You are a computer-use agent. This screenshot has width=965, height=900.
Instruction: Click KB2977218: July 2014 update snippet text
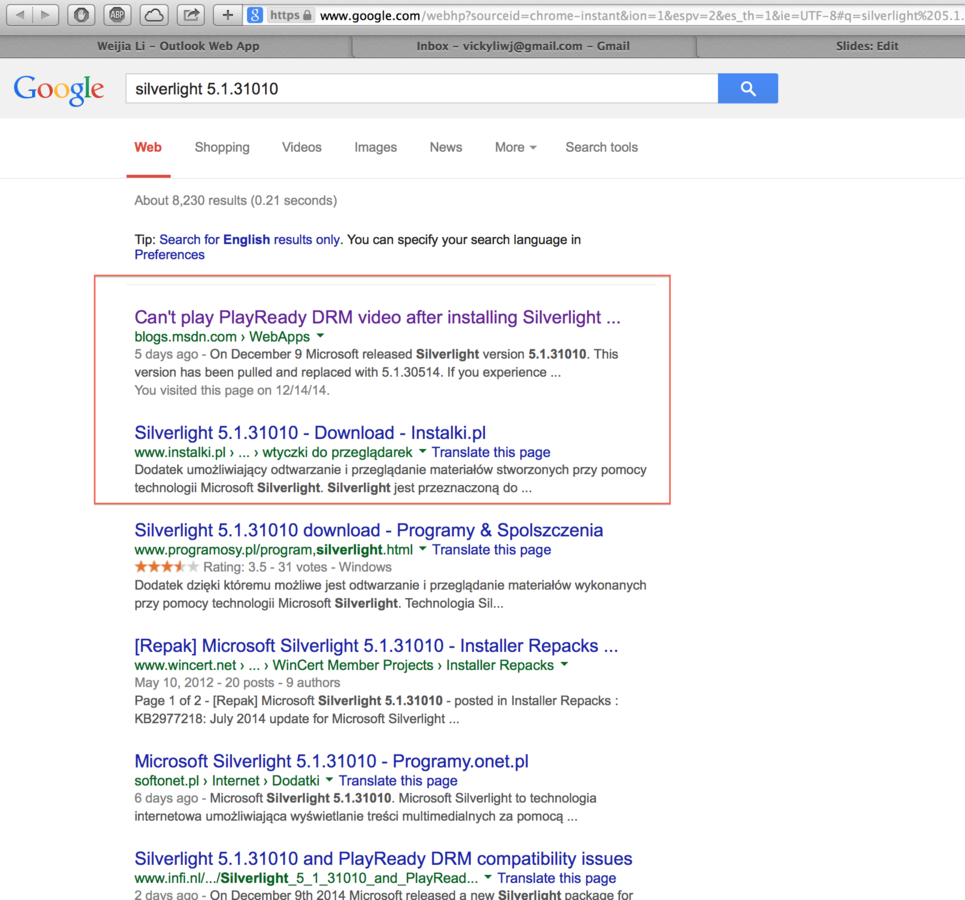[x=297, y=719]
